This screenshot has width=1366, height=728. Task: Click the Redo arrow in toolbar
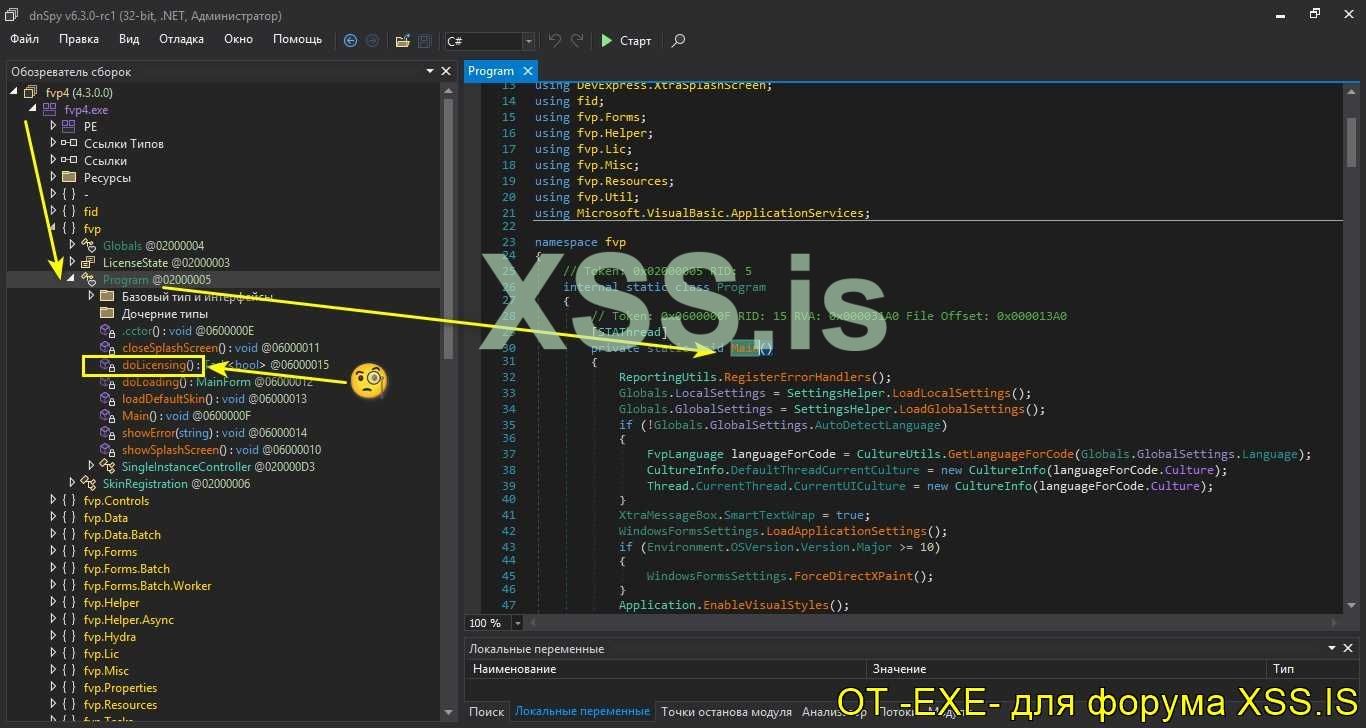[577, 41]
